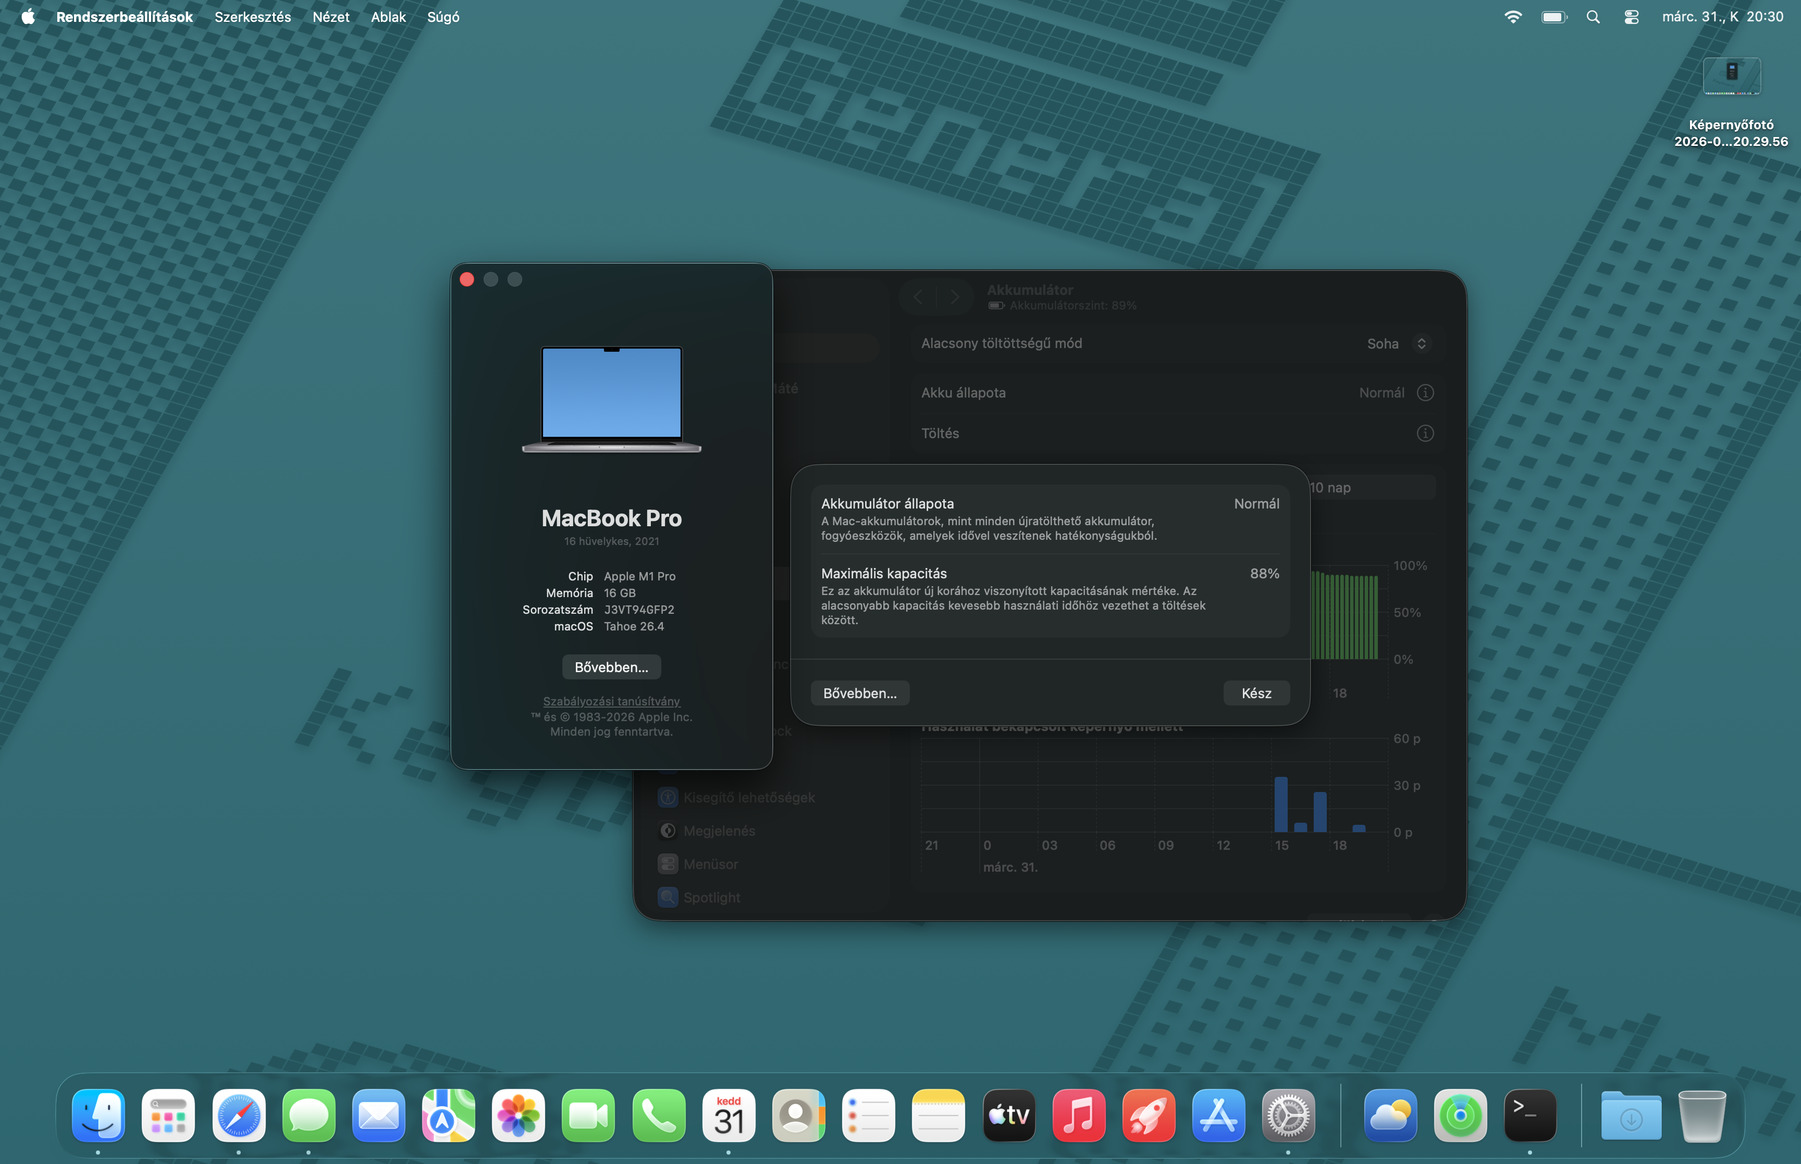Click the battery icon in the menu bar
The height and width of the screenshot is (1164, 1801).
[1554, 17]
